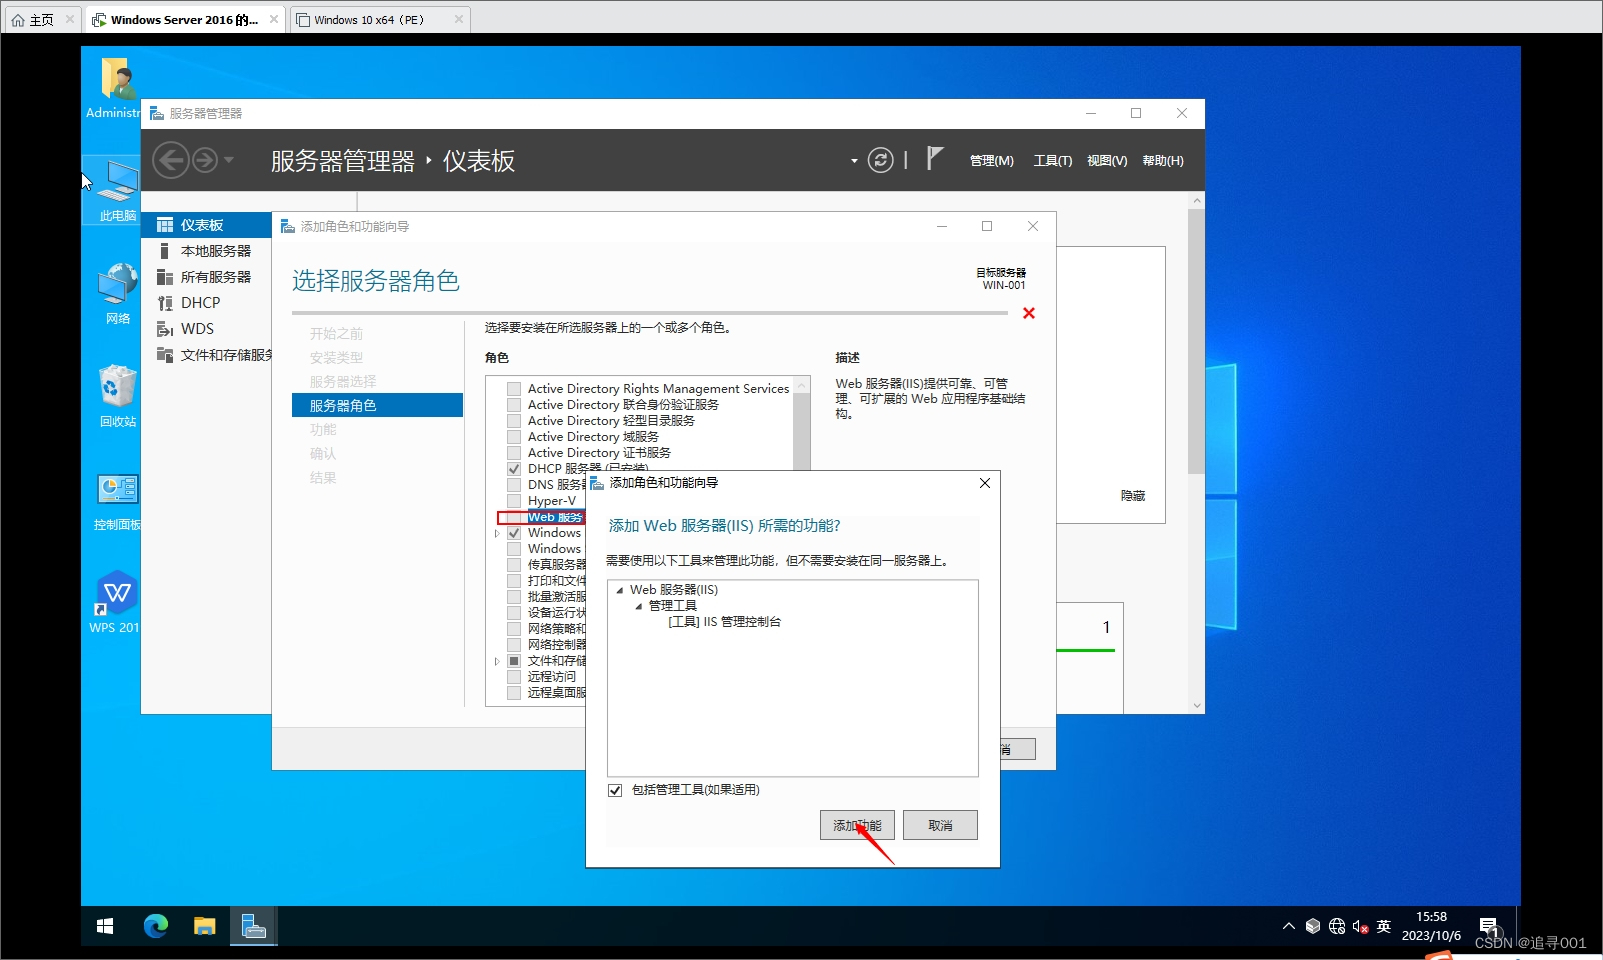
Task: Click the refresh icon in Server Manager header
Action: (880, 160)
